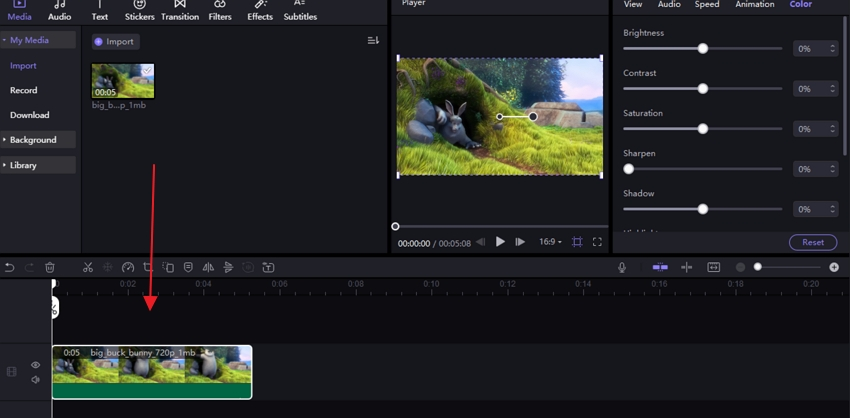Open the Effects tab
This screenshot has width=850, height=418.
pos(260,10)
